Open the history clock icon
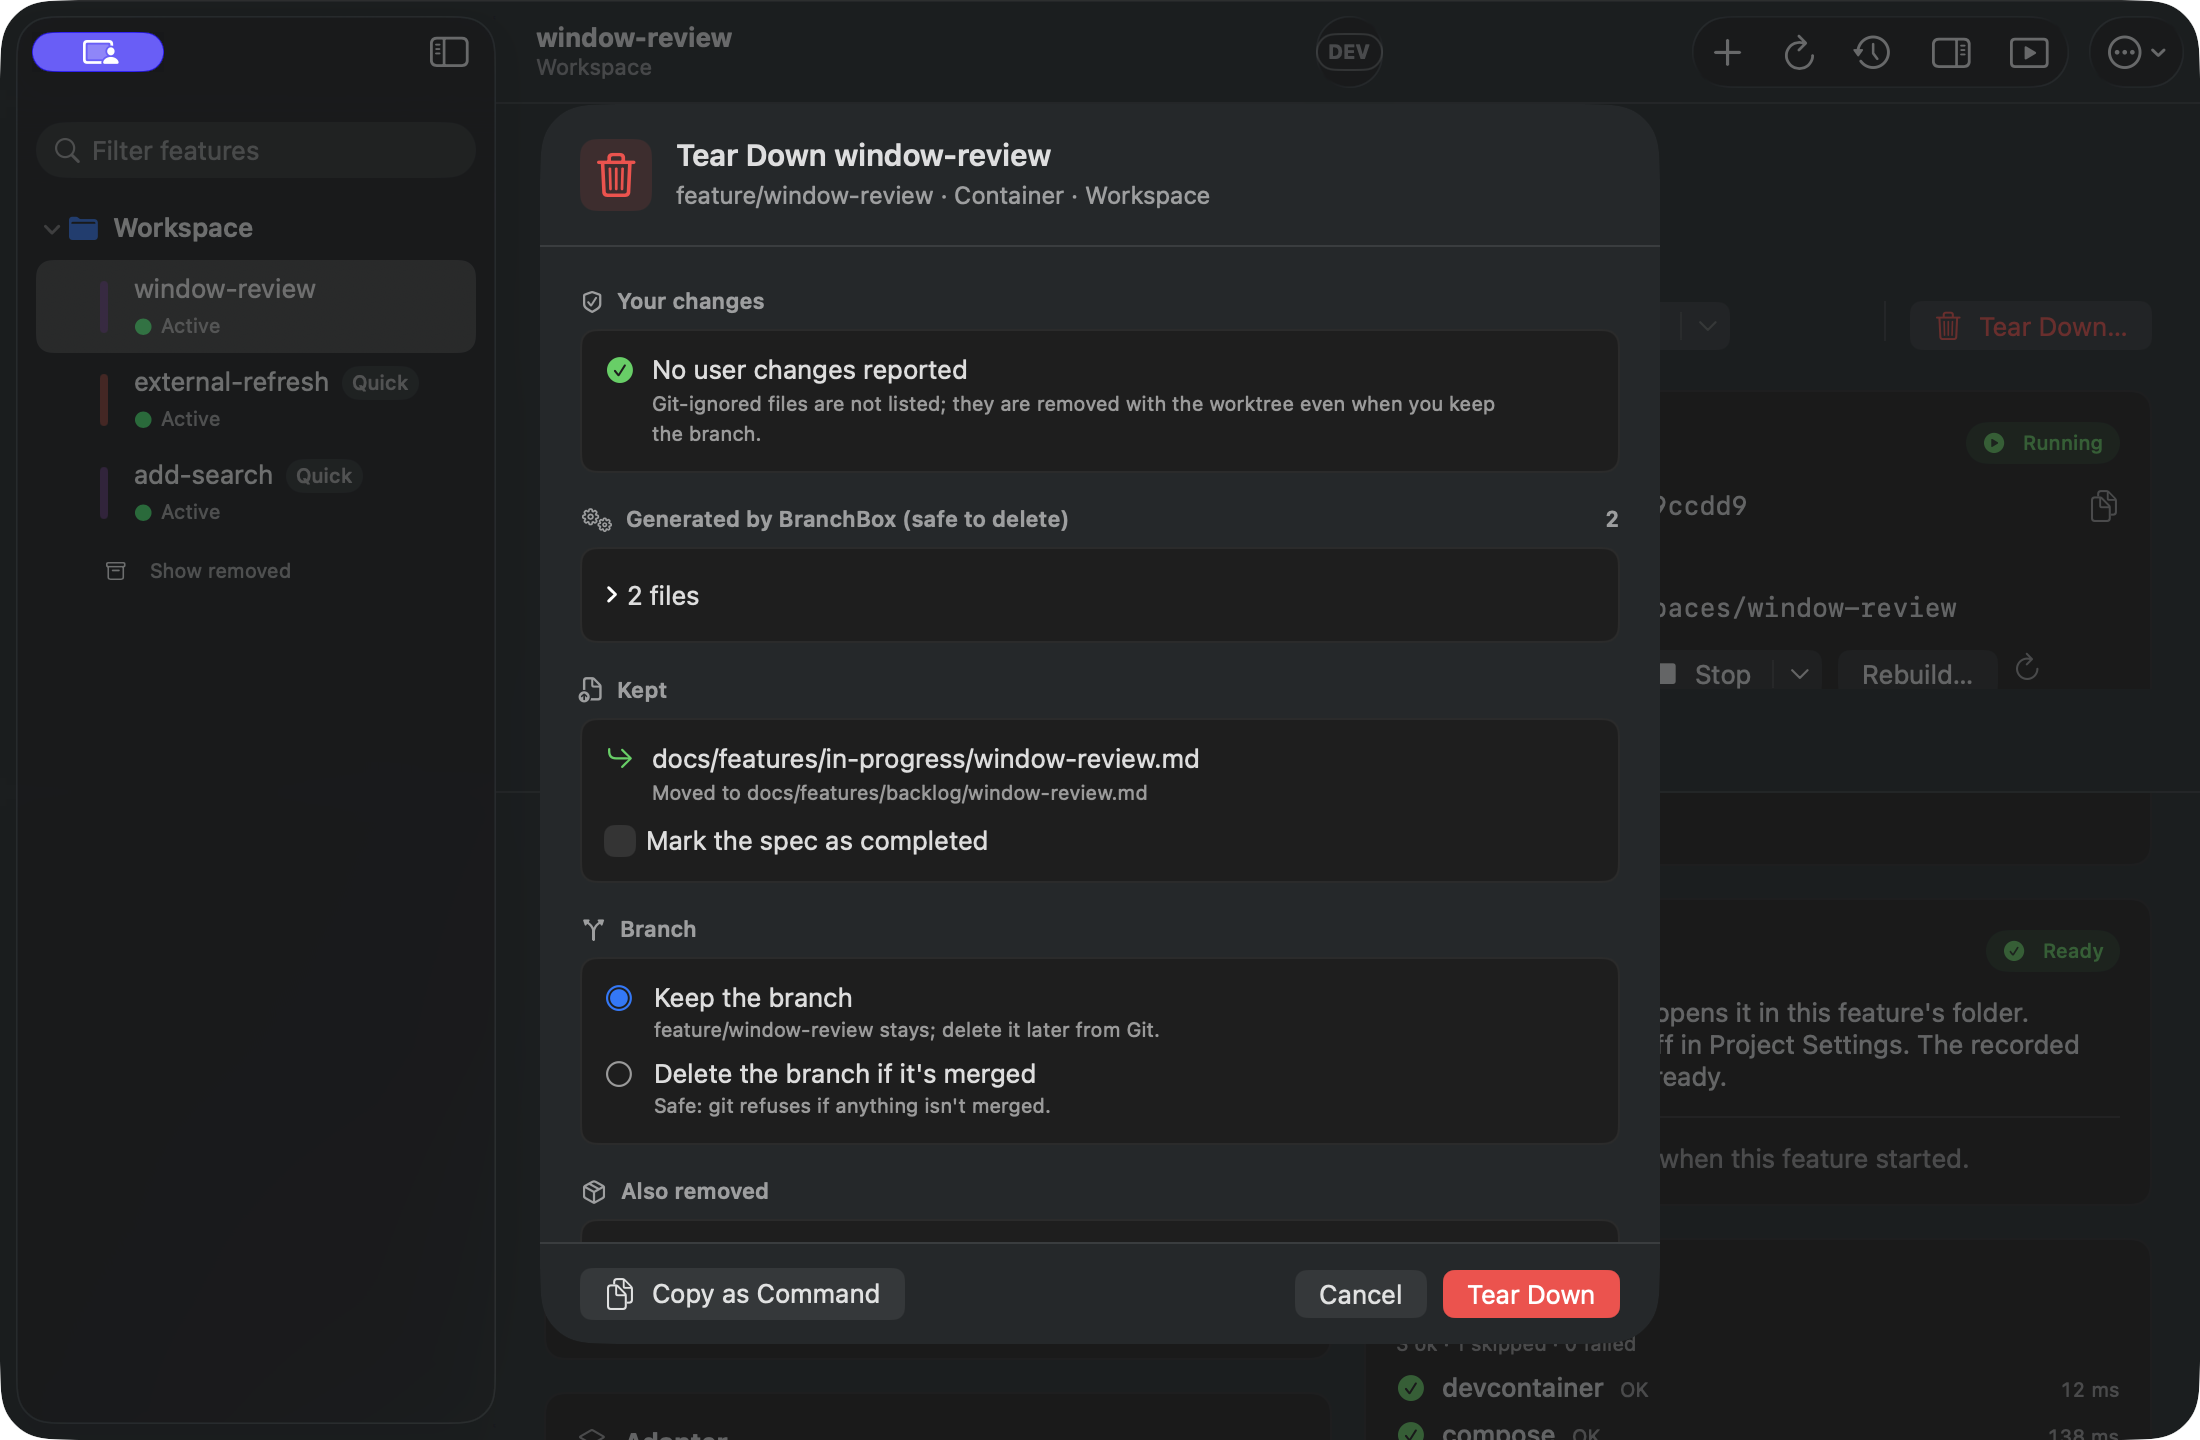Viewport: 2200px width, 1440px height. coord(1872,52)
